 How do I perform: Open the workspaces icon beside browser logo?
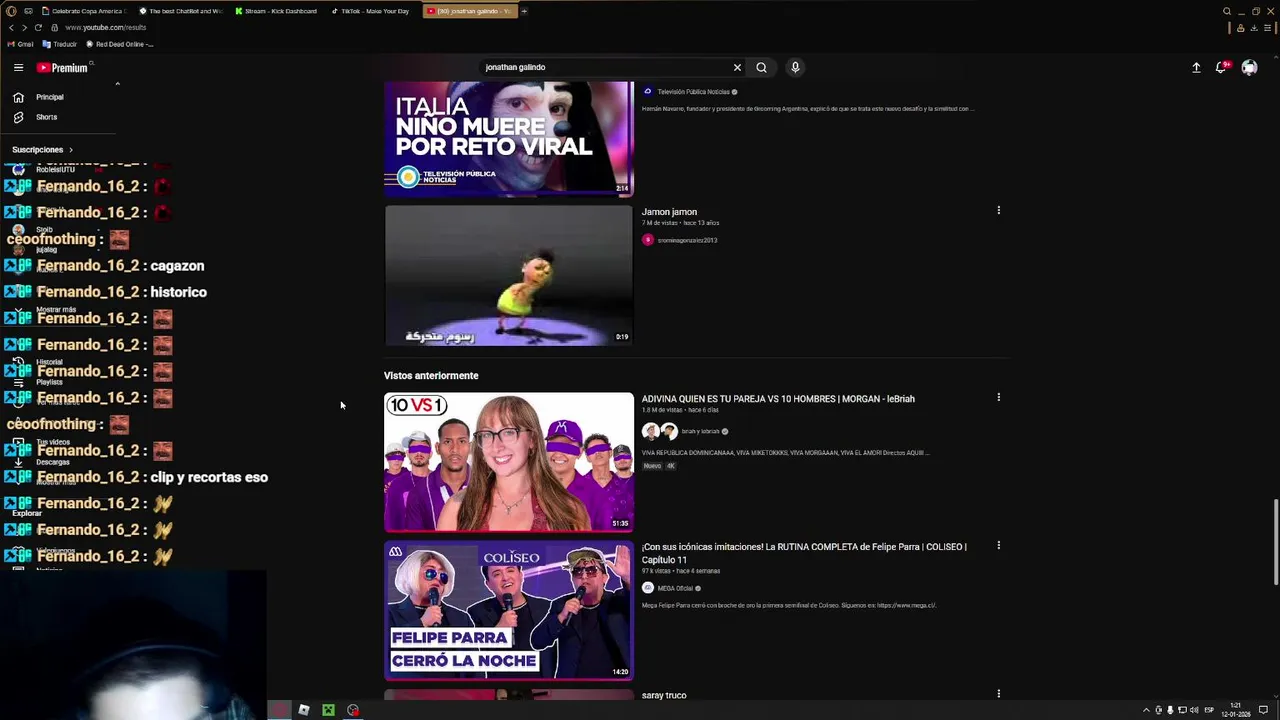tap(28, 11)
